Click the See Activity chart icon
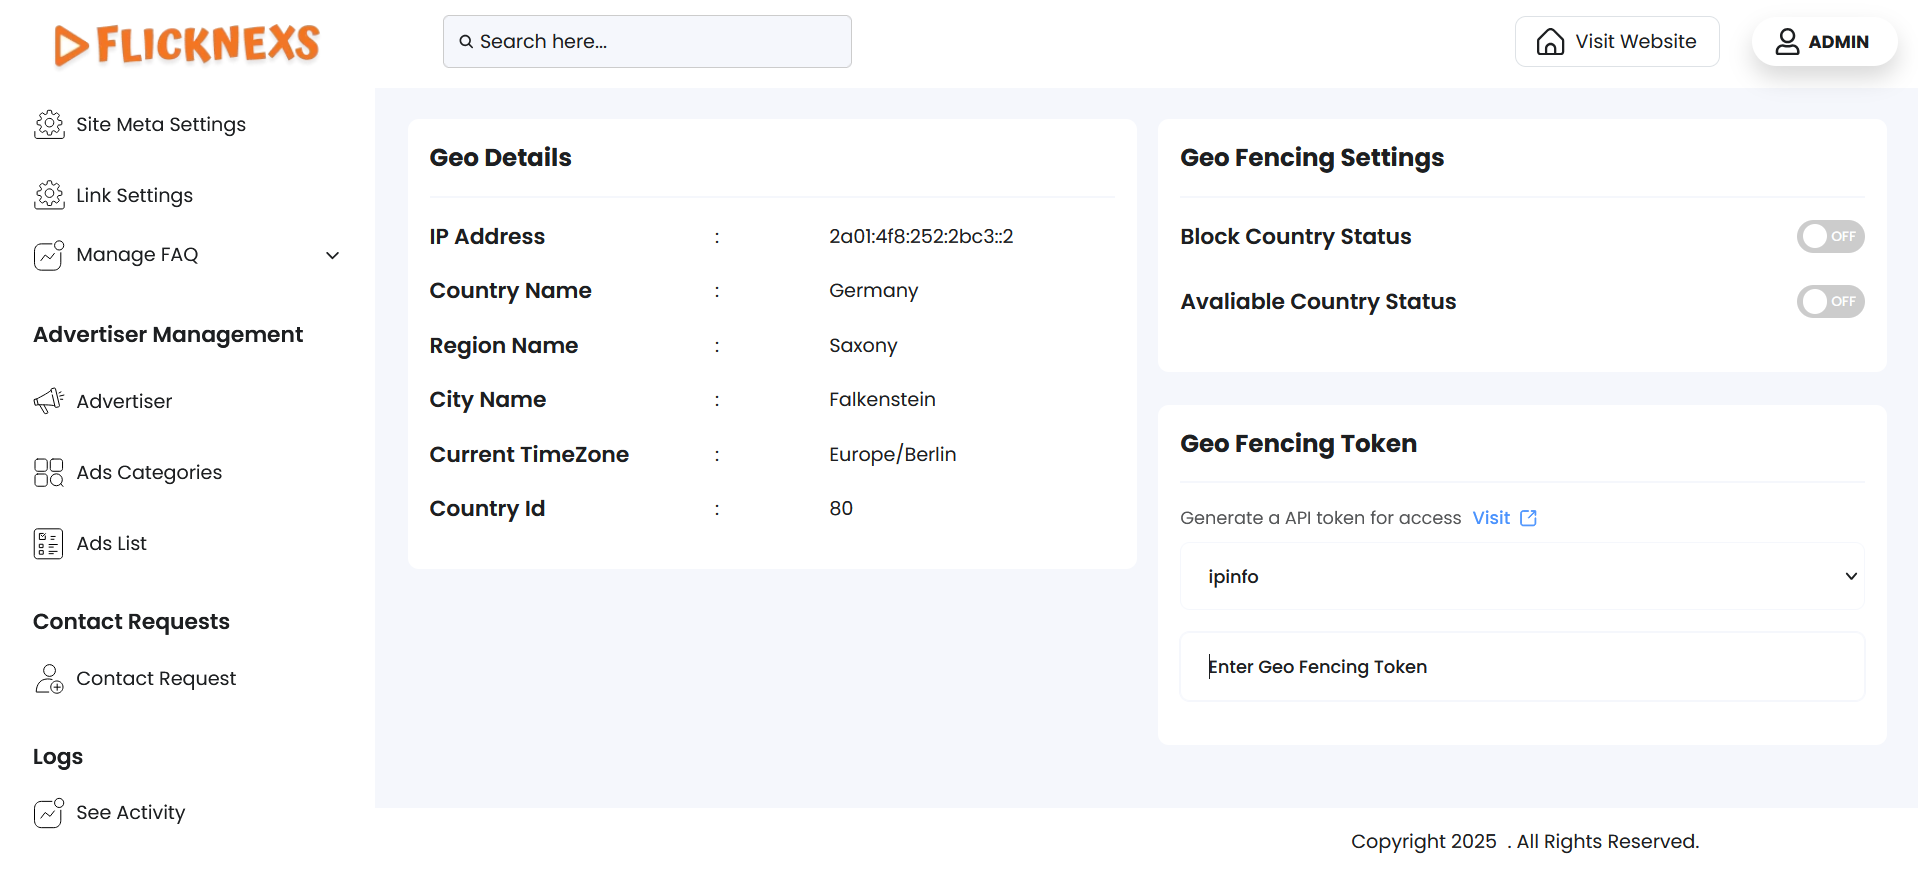The width and height of the screenshot is (1918, 871). click(49, 813)
